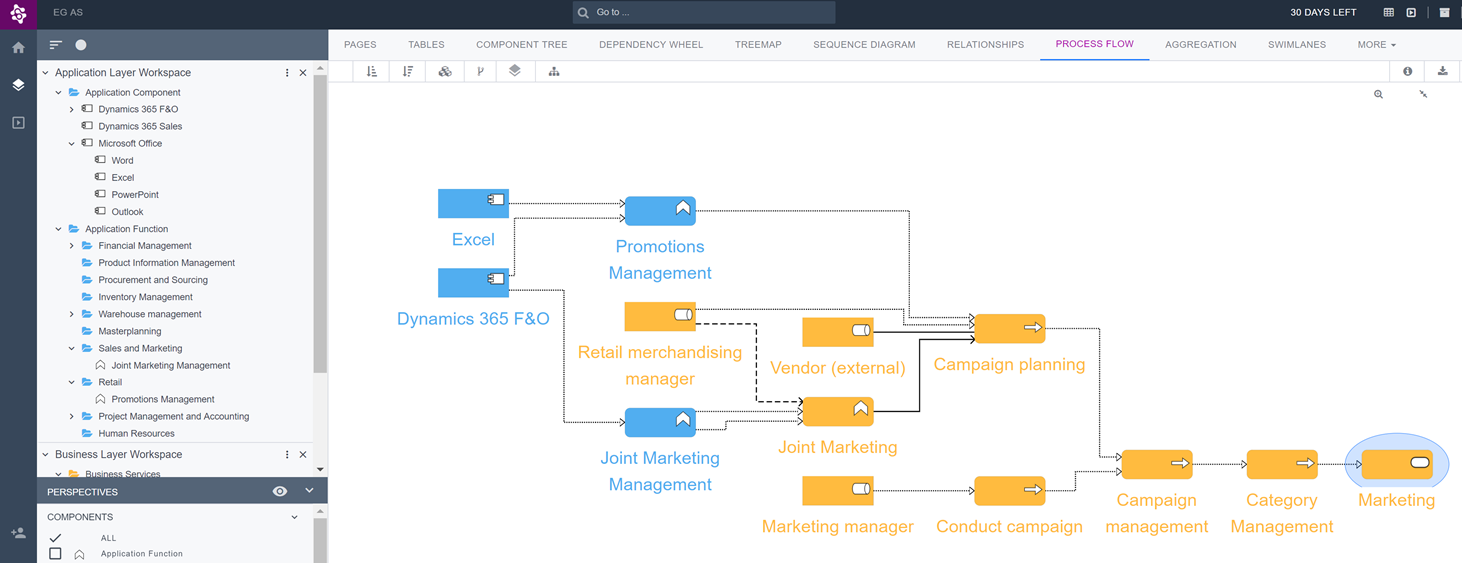
Task: Collapse the Microsoft Office tree node
Action: [x=72, y=143]
